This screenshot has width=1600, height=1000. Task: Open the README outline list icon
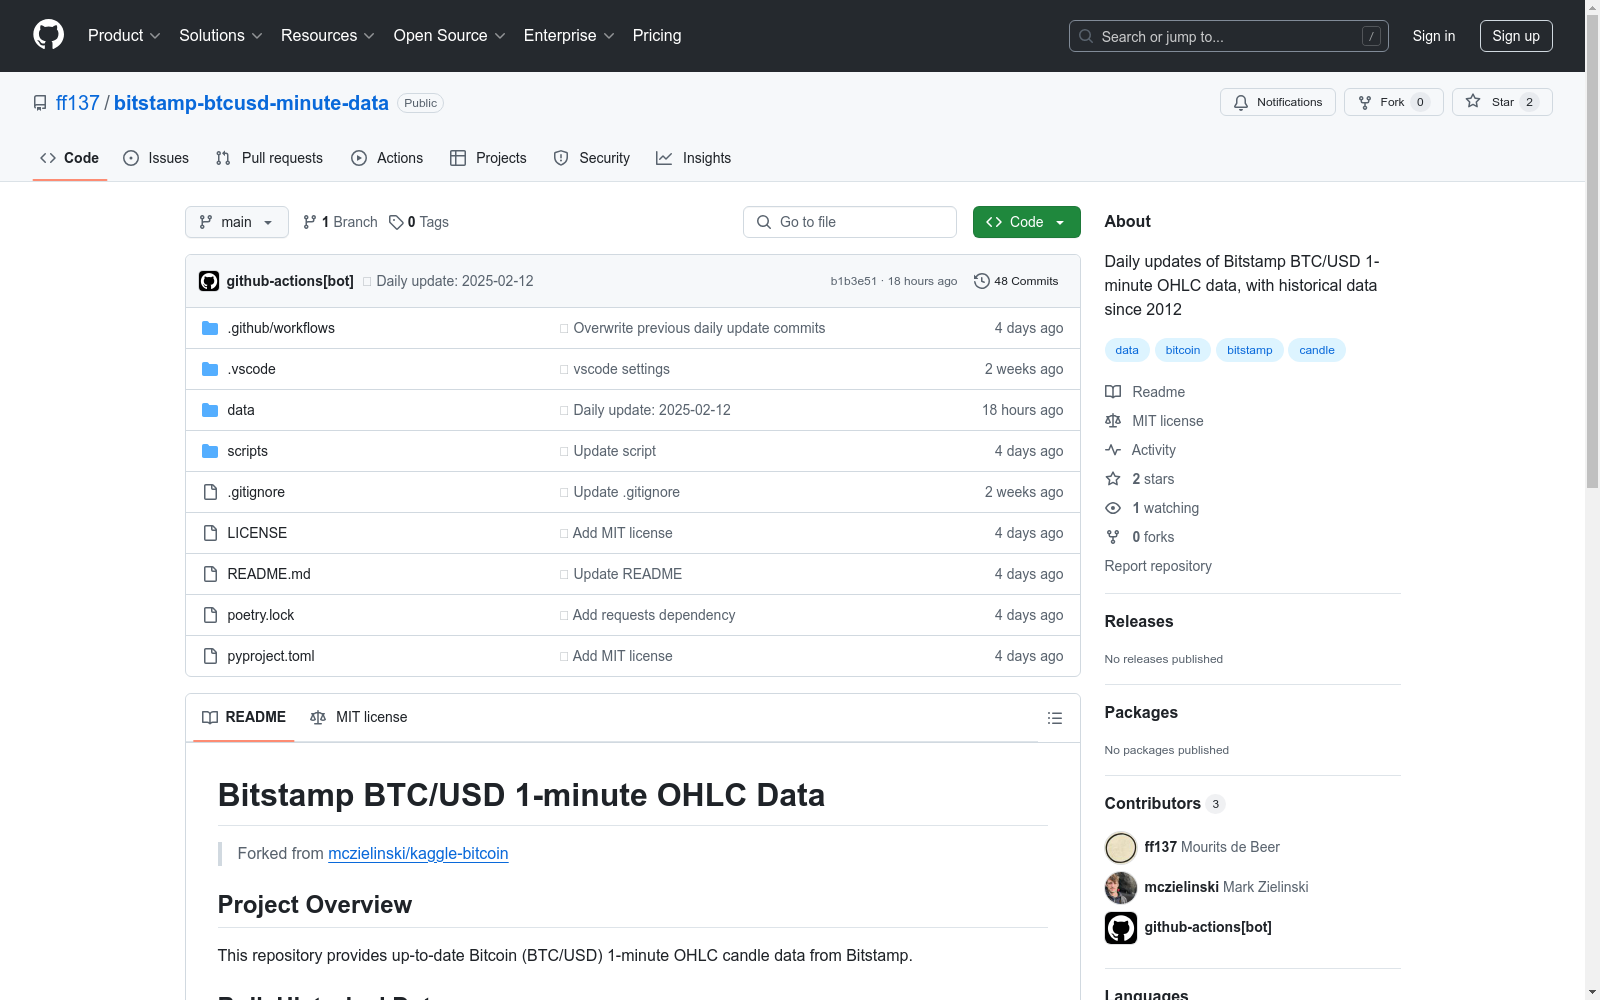click(1054, 718)
